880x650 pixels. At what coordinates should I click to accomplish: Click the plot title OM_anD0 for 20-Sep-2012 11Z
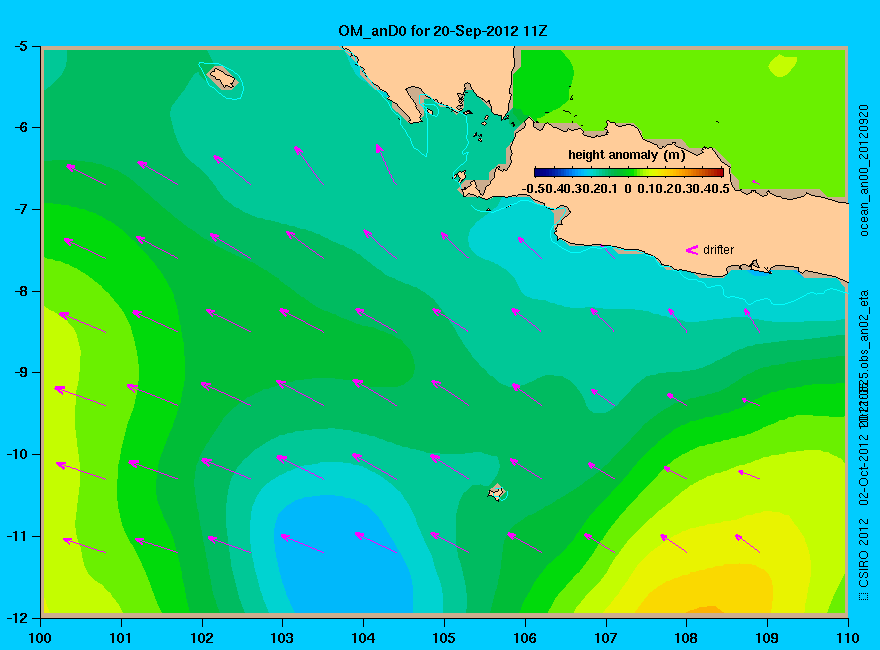pyautogui.click(x=442, y=30)
